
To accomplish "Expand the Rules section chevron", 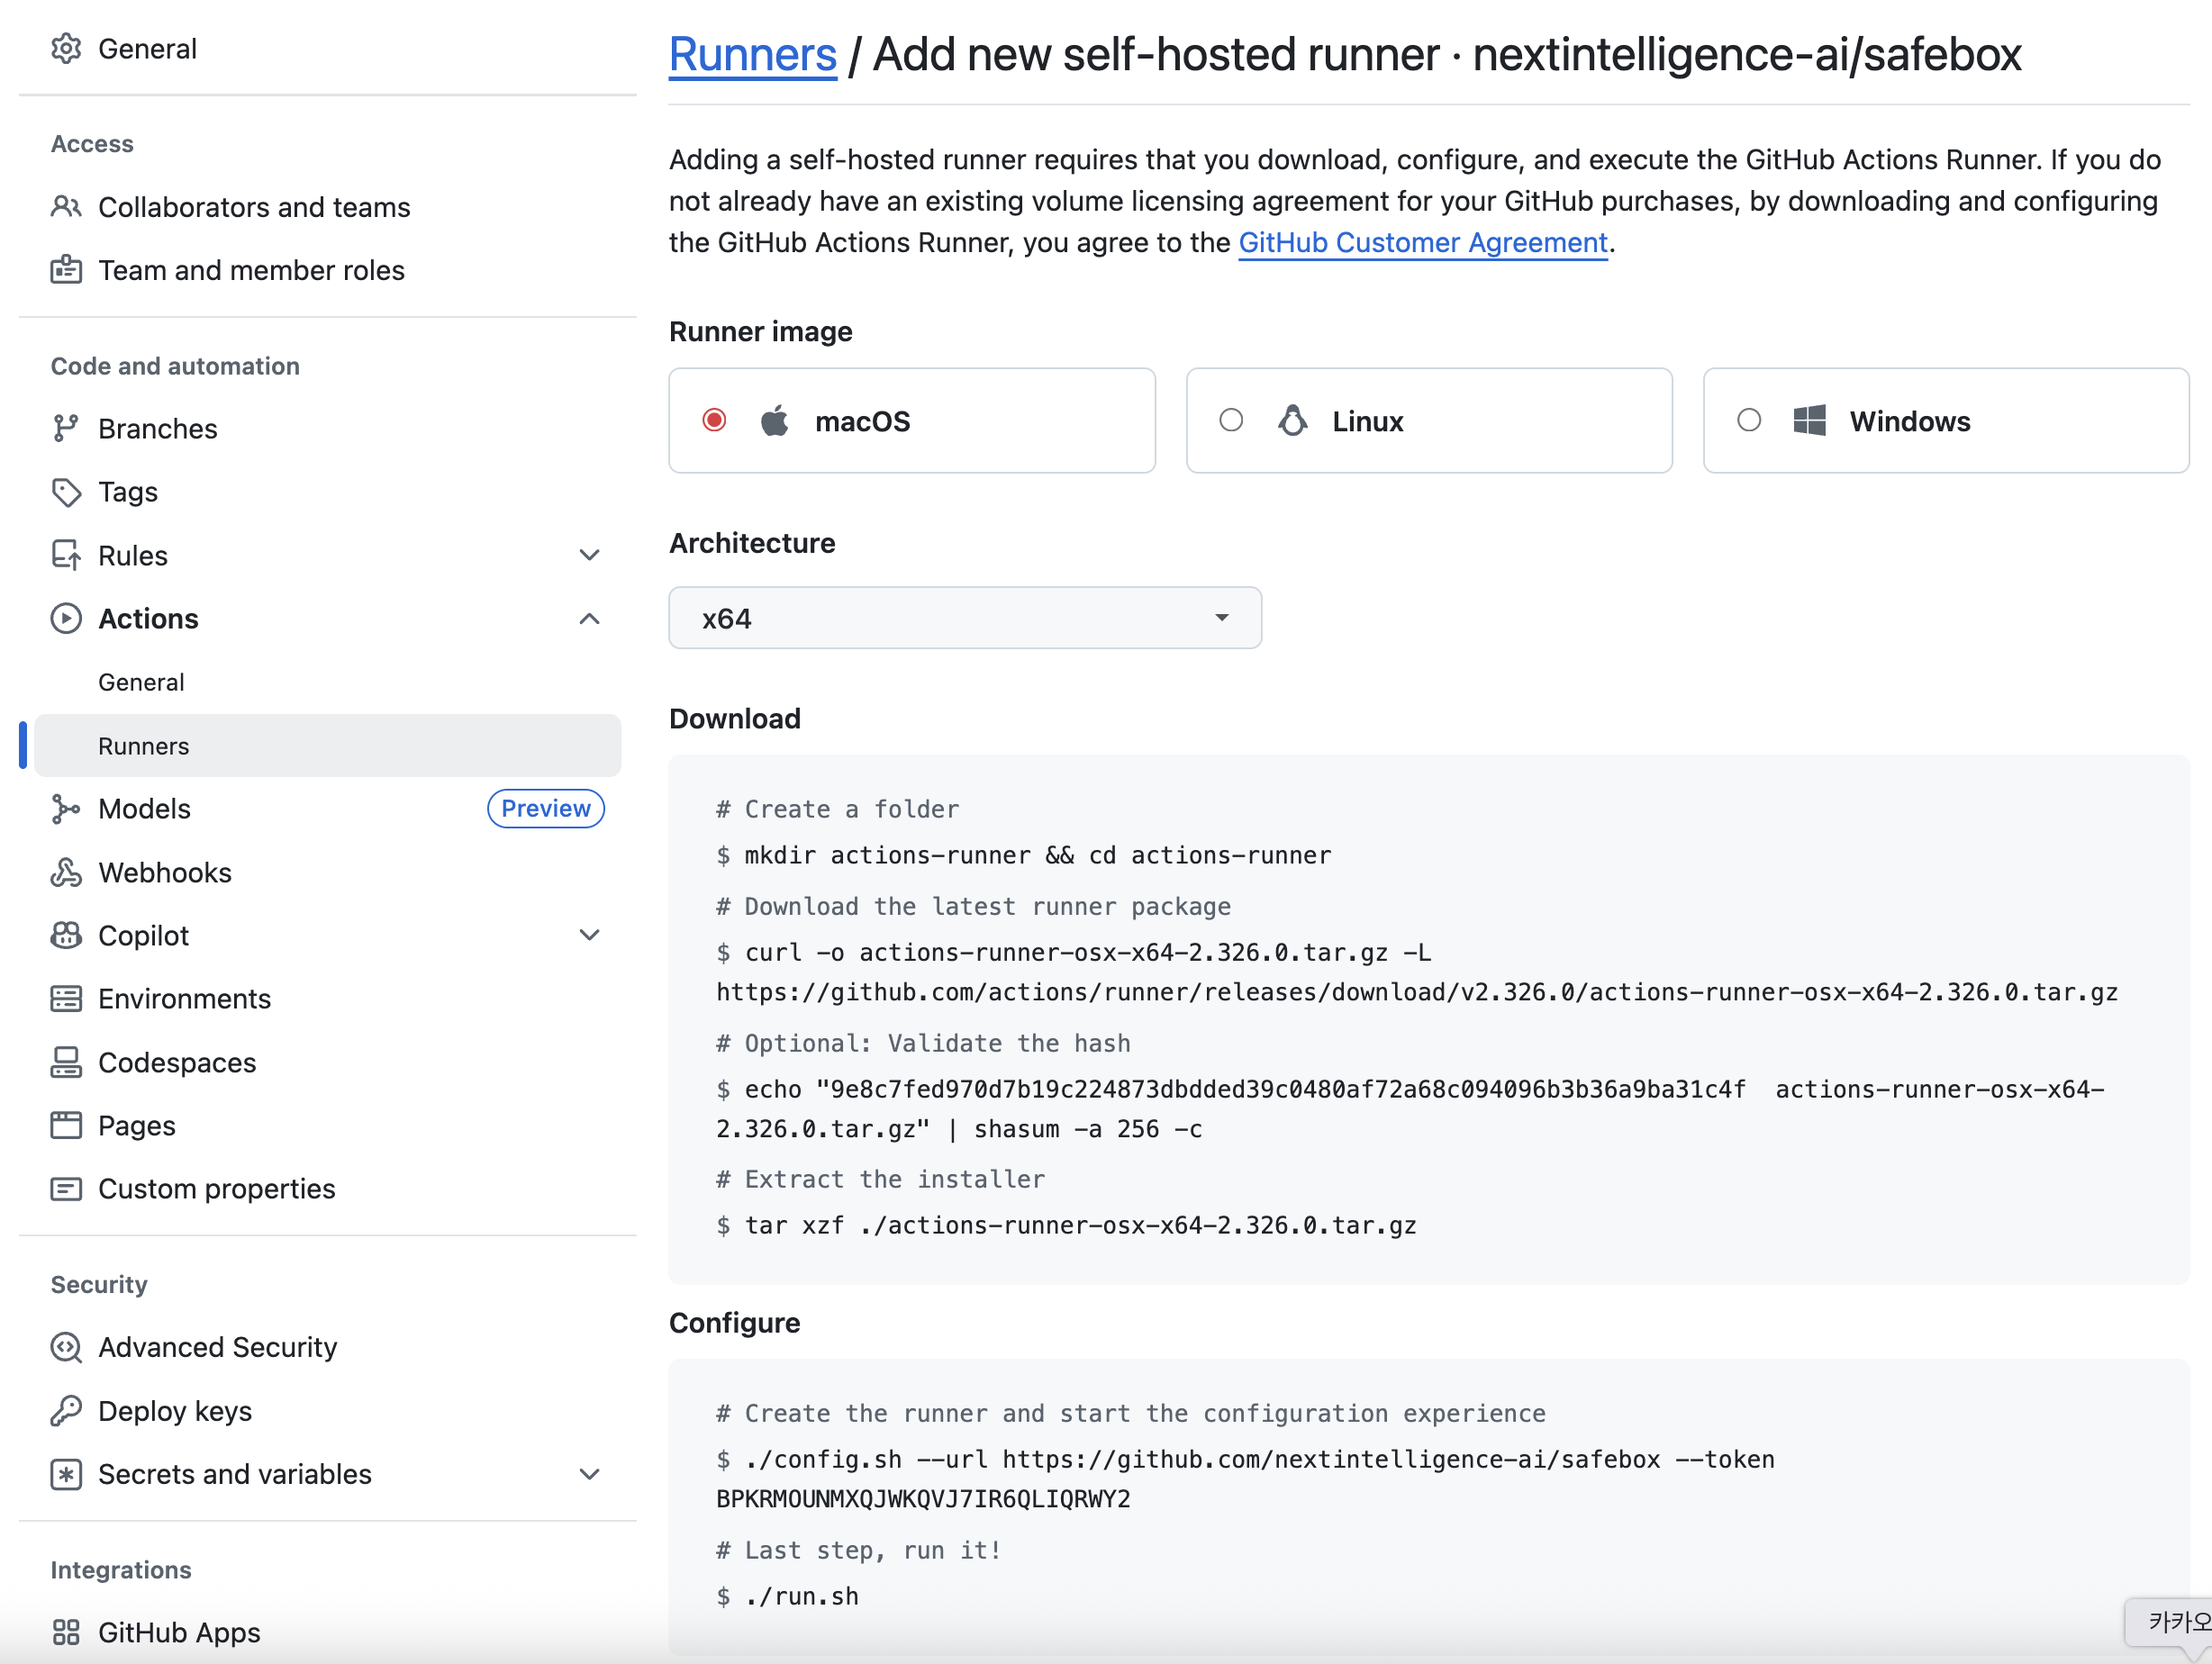I will 590,555.
